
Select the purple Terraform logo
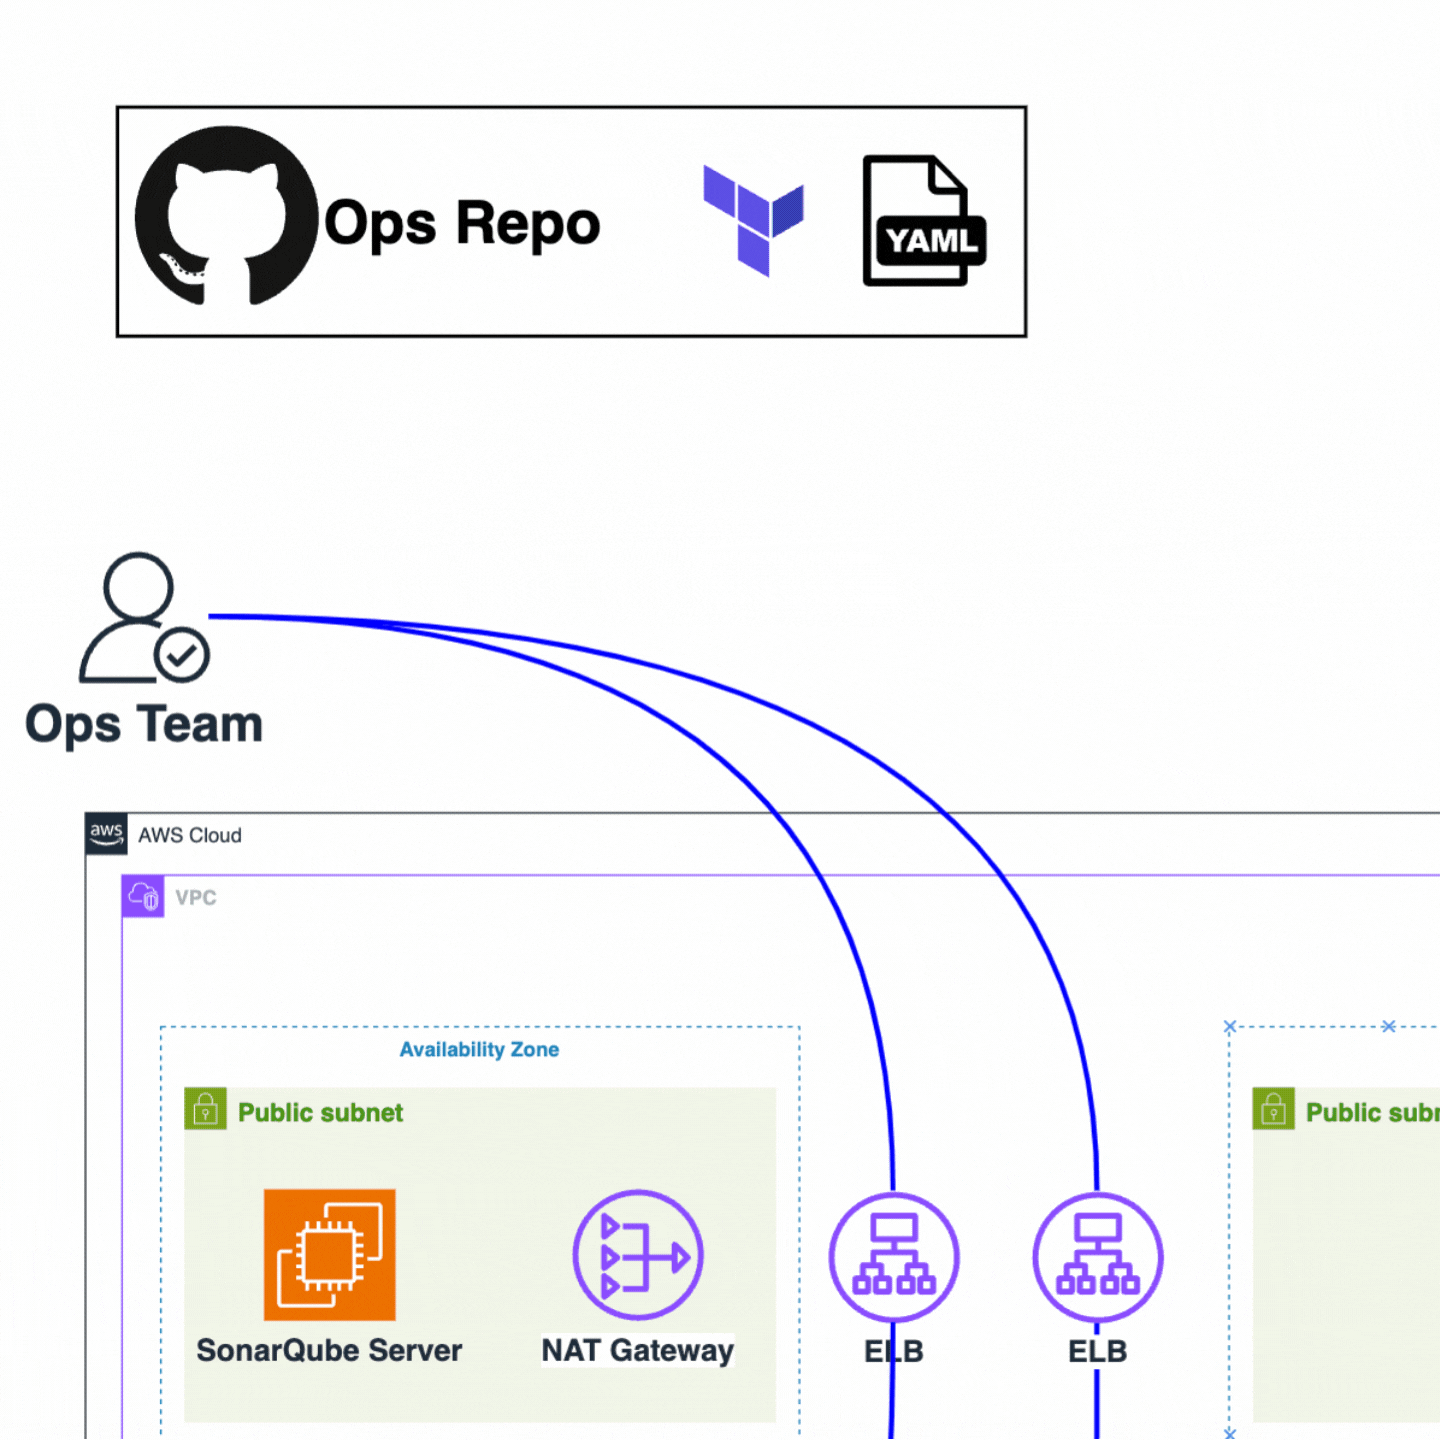pyautogui.click(x=753, y=220)
